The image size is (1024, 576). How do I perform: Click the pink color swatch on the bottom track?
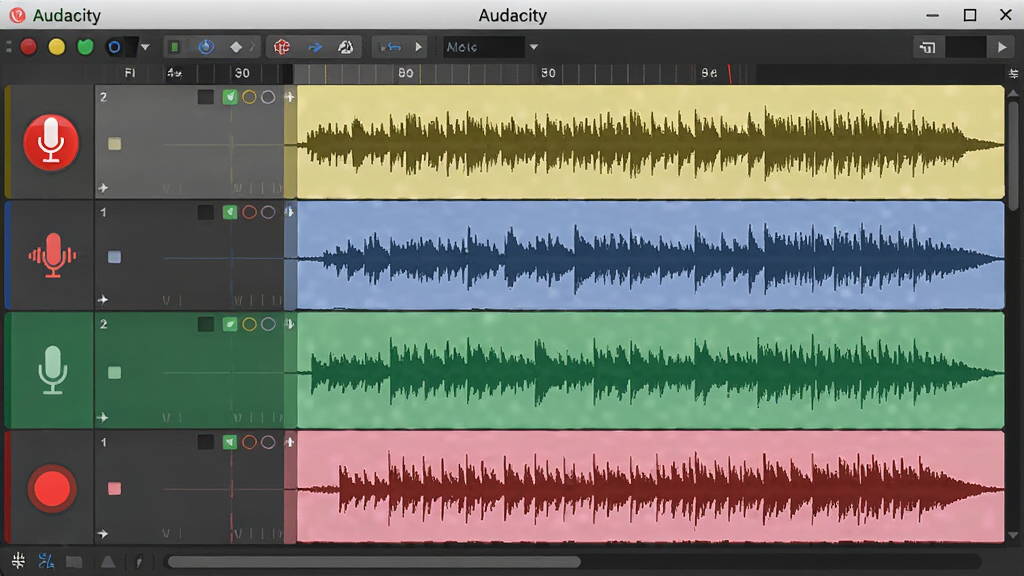114,488
